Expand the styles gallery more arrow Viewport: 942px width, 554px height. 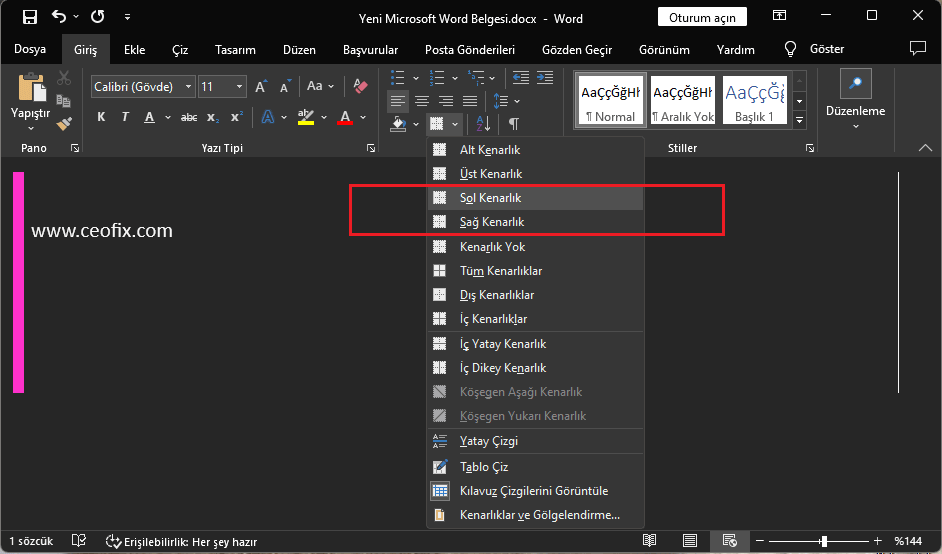799,120
